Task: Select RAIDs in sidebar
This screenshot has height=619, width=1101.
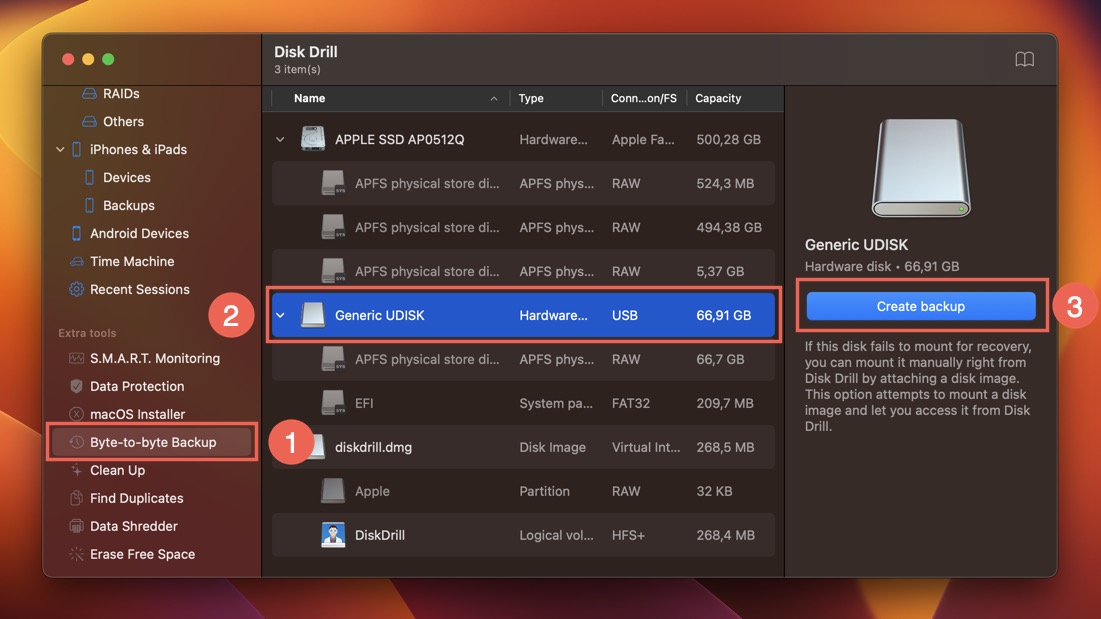Action: (121, 93)
